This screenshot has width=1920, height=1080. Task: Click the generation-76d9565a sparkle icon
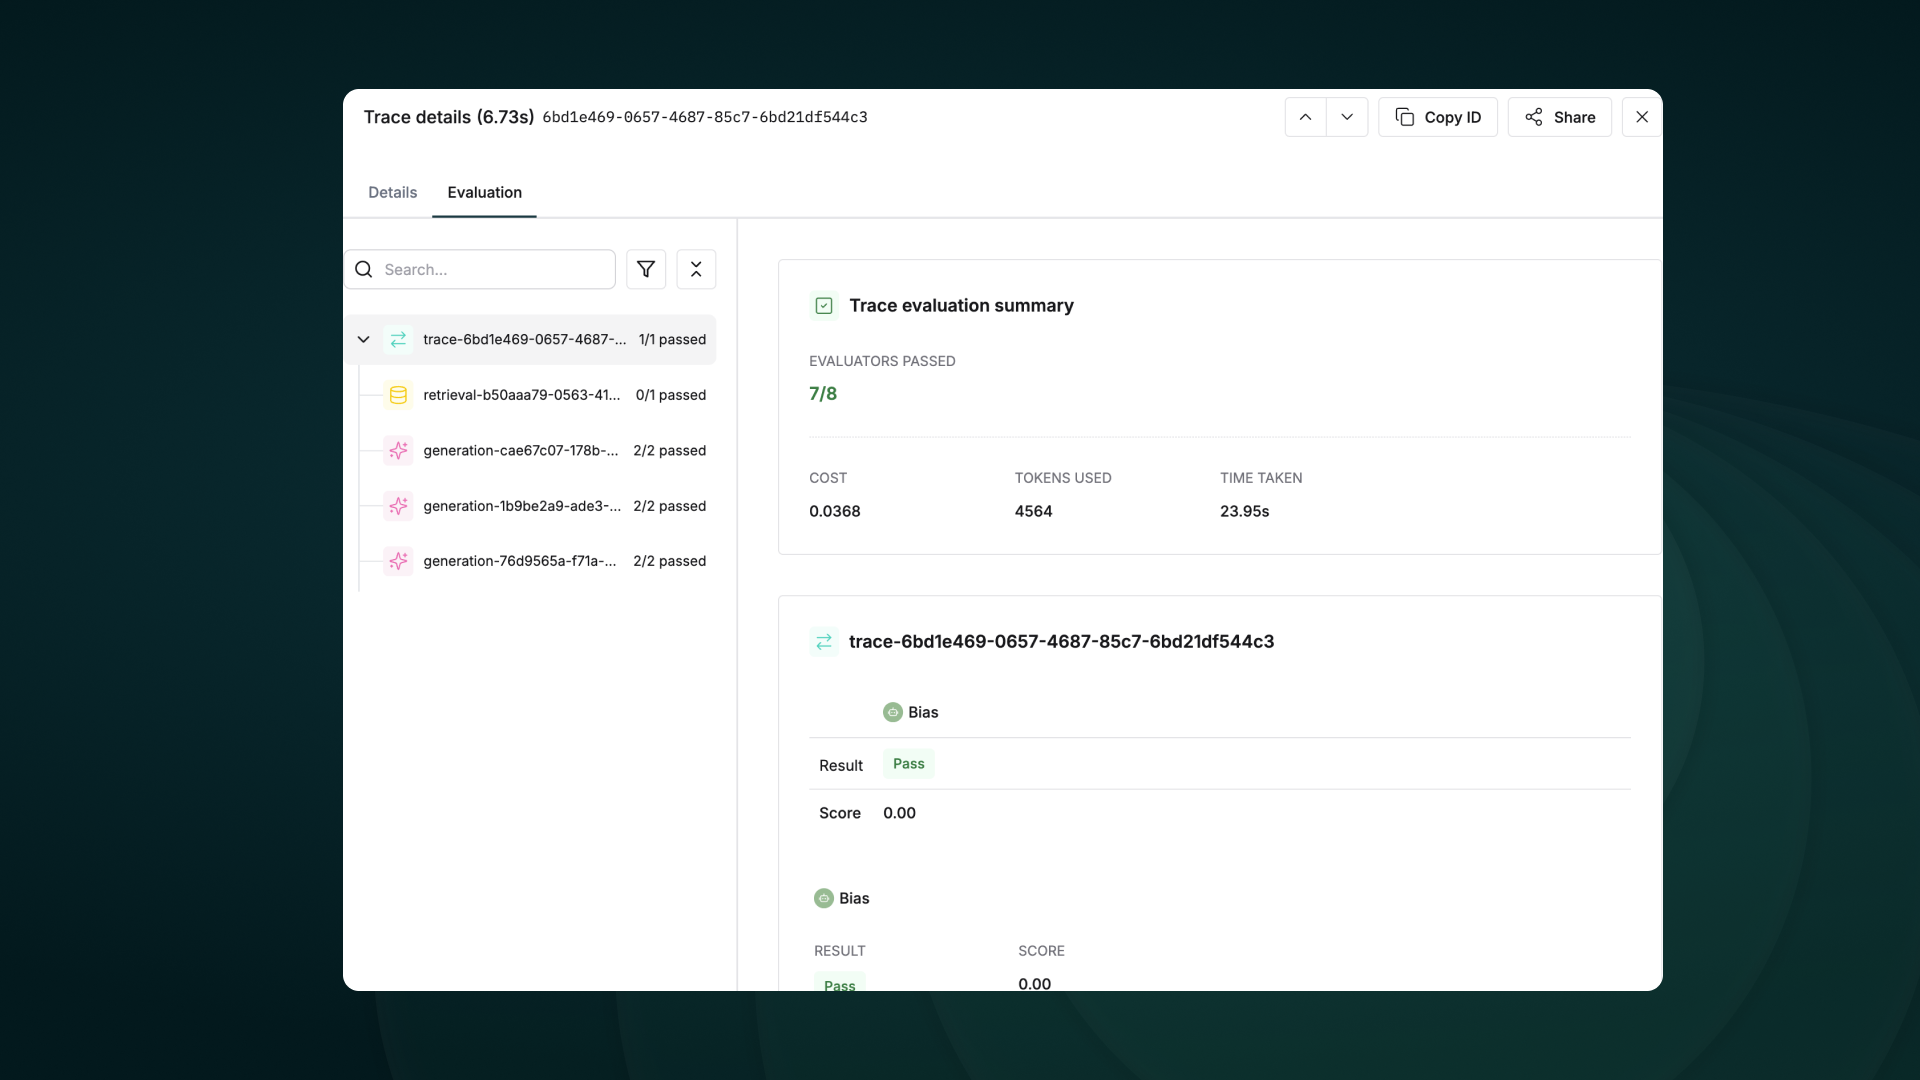click(398, 561)
